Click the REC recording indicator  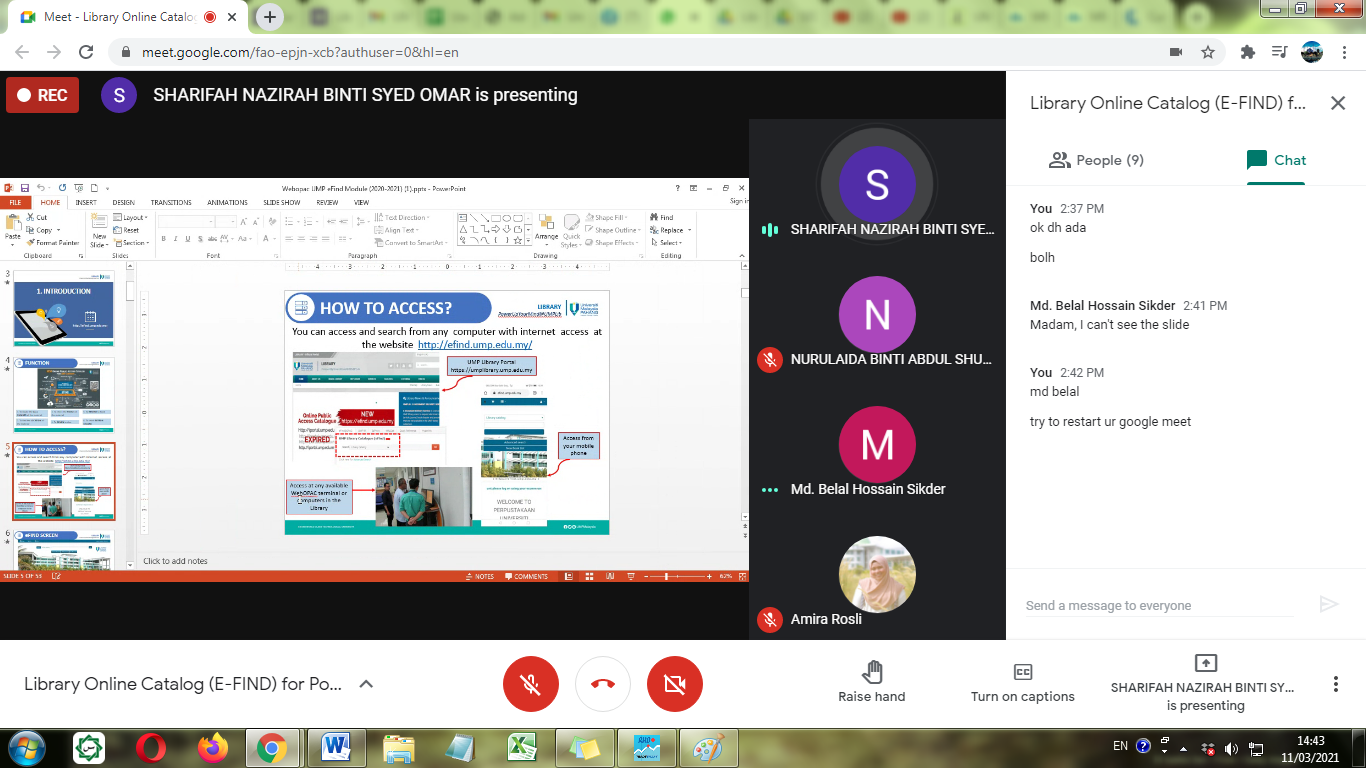coord(42,95)
